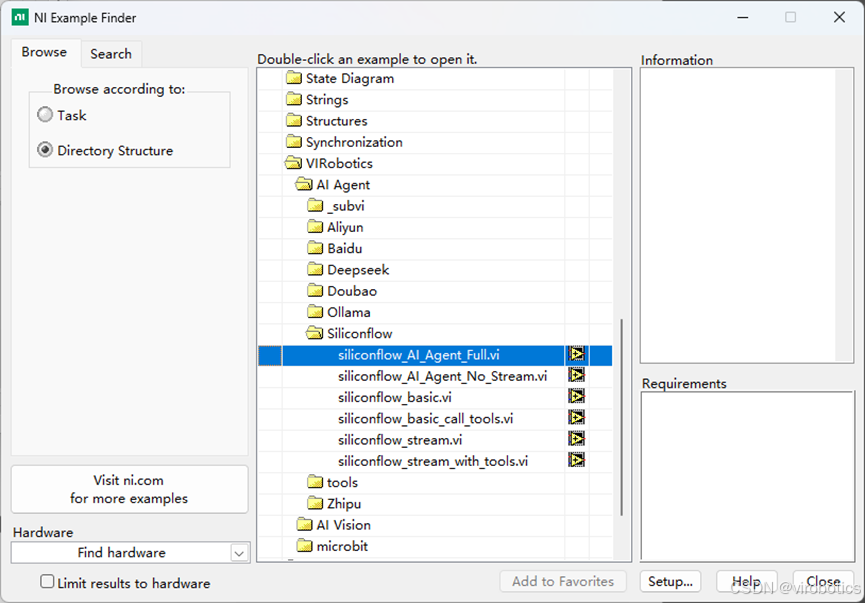The height and width of the screenshot is (603, 865).
Task: Click the Doubao folder icon
Action: (x=315, y=291)
